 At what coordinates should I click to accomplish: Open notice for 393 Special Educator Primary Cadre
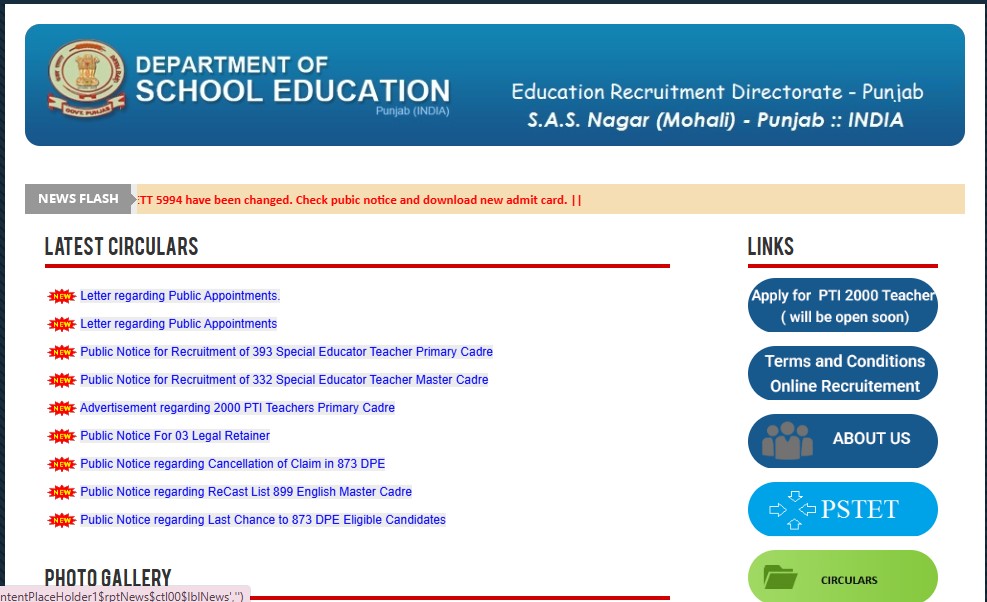(286, 351)
